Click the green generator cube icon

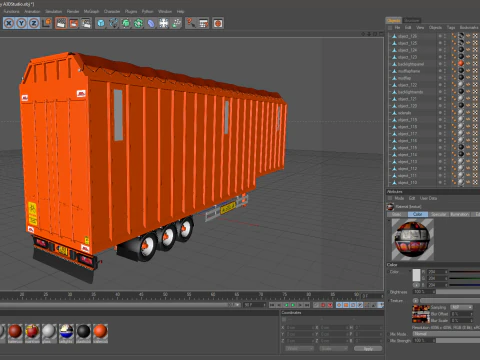coord(126,23)
